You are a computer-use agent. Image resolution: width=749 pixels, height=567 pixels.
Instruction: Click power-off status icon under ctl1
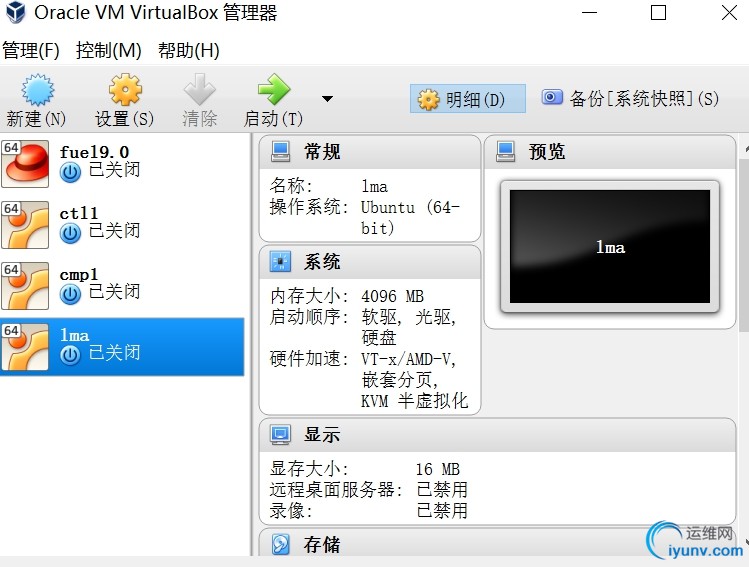[70, 234]
